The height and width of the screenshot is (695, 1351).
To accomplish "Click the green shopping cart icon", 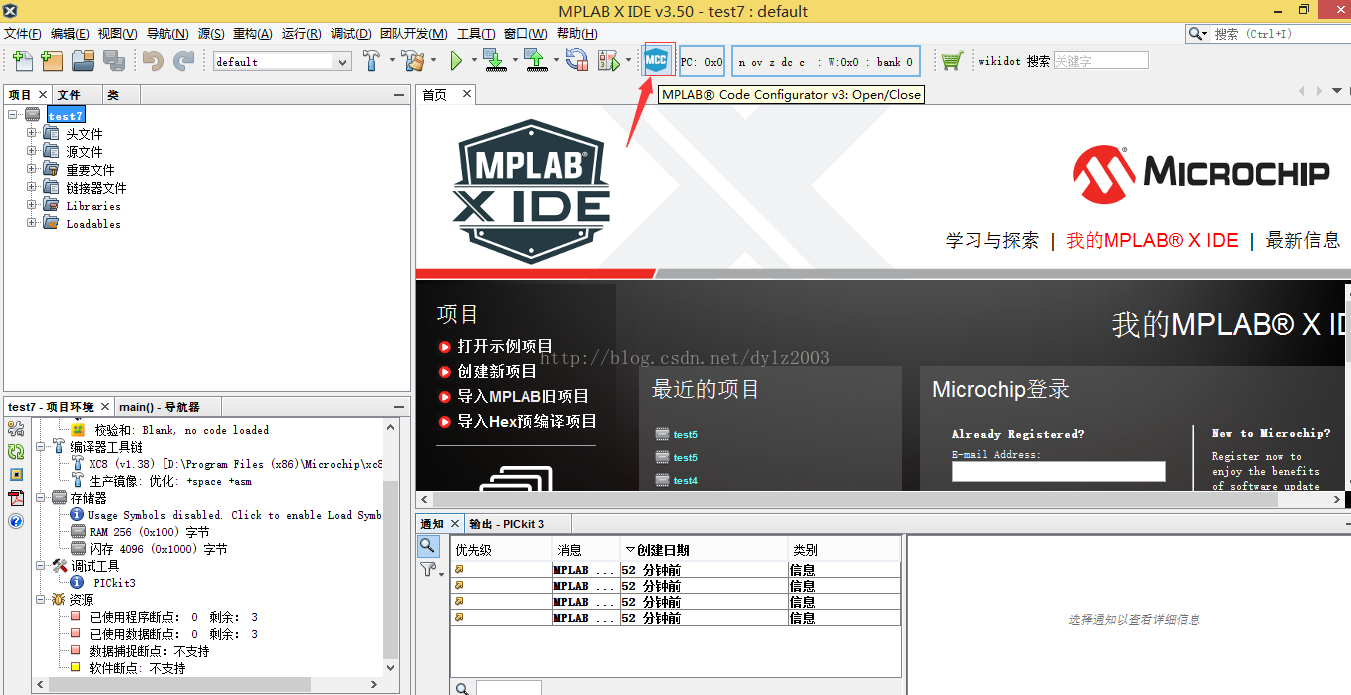I will [951, 61].
